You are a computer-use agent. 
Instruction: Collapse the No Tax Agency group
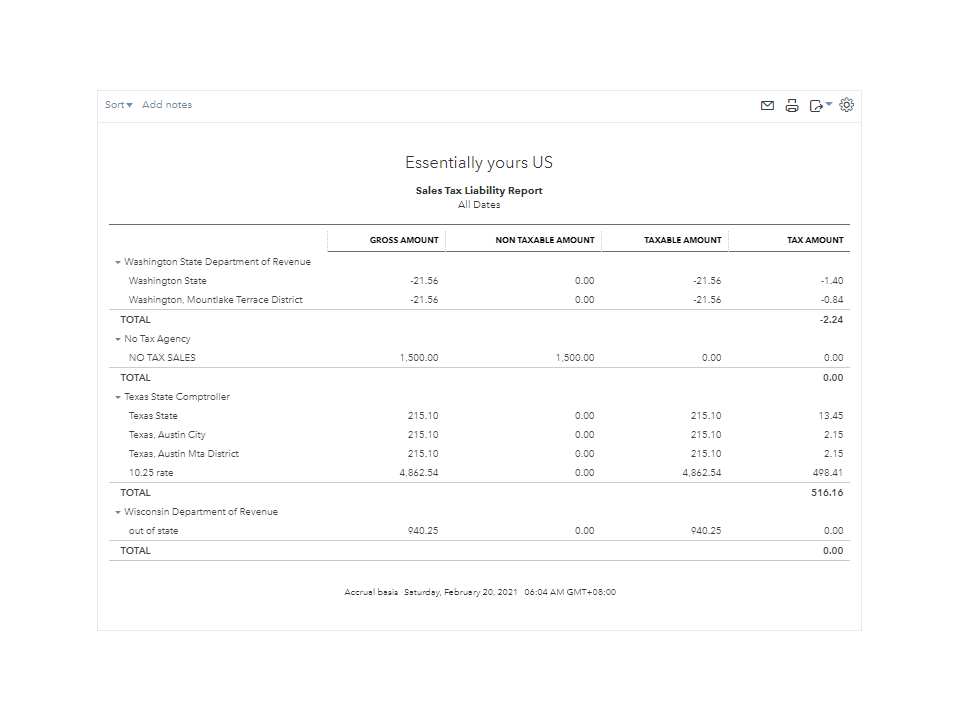[x=118, y=339]
